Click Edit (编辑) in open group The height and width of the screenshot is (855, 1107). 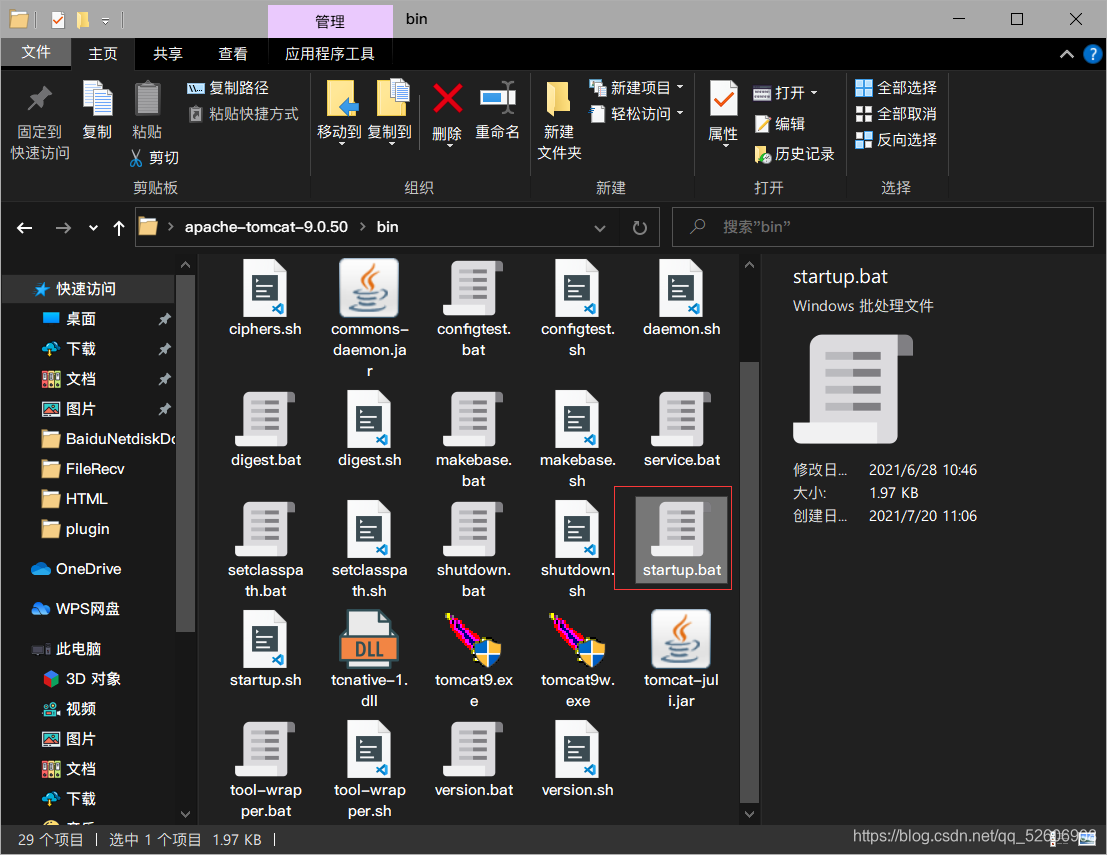click(780, 124)
